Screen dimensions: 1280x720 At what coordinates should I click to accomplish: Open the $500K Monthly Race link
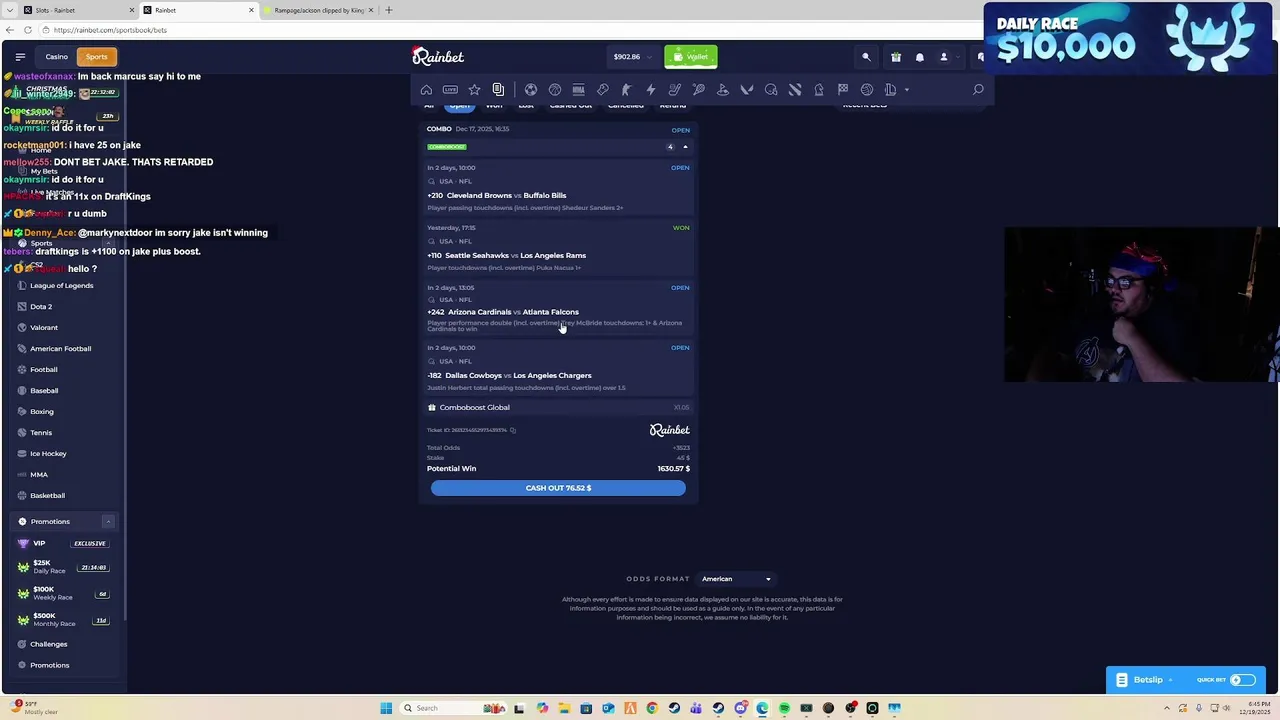pyautogui.click(x=62, y=620)
